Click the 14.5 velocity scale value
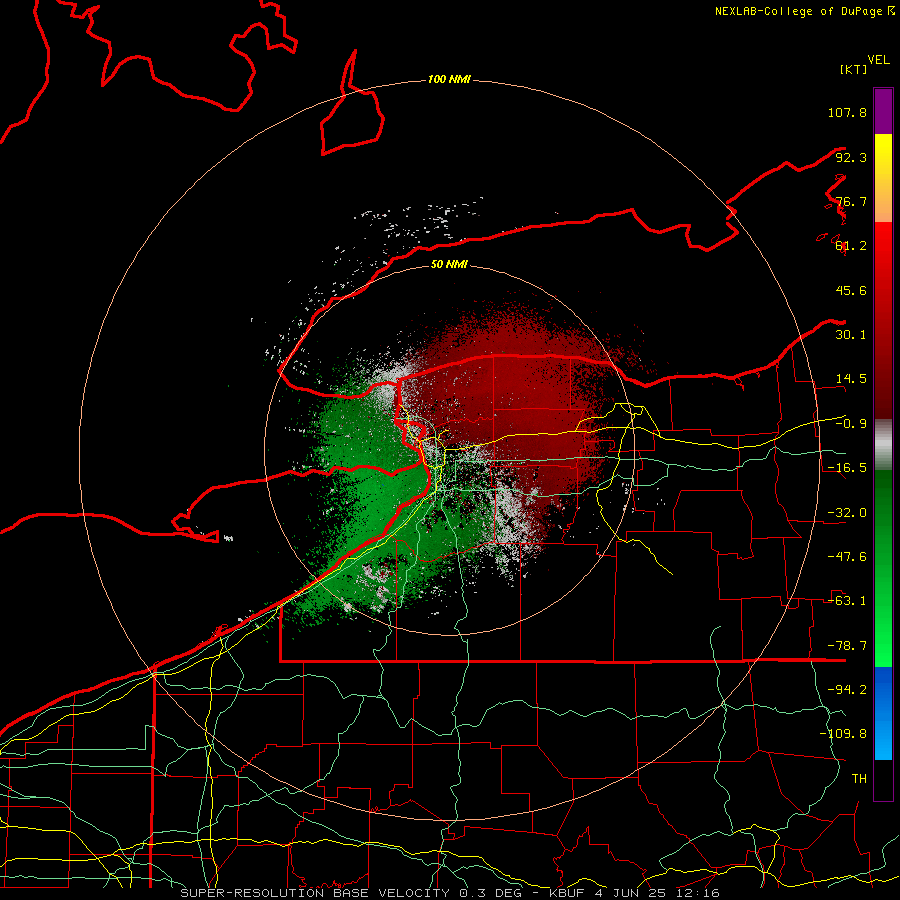 (x=851, y=379)
